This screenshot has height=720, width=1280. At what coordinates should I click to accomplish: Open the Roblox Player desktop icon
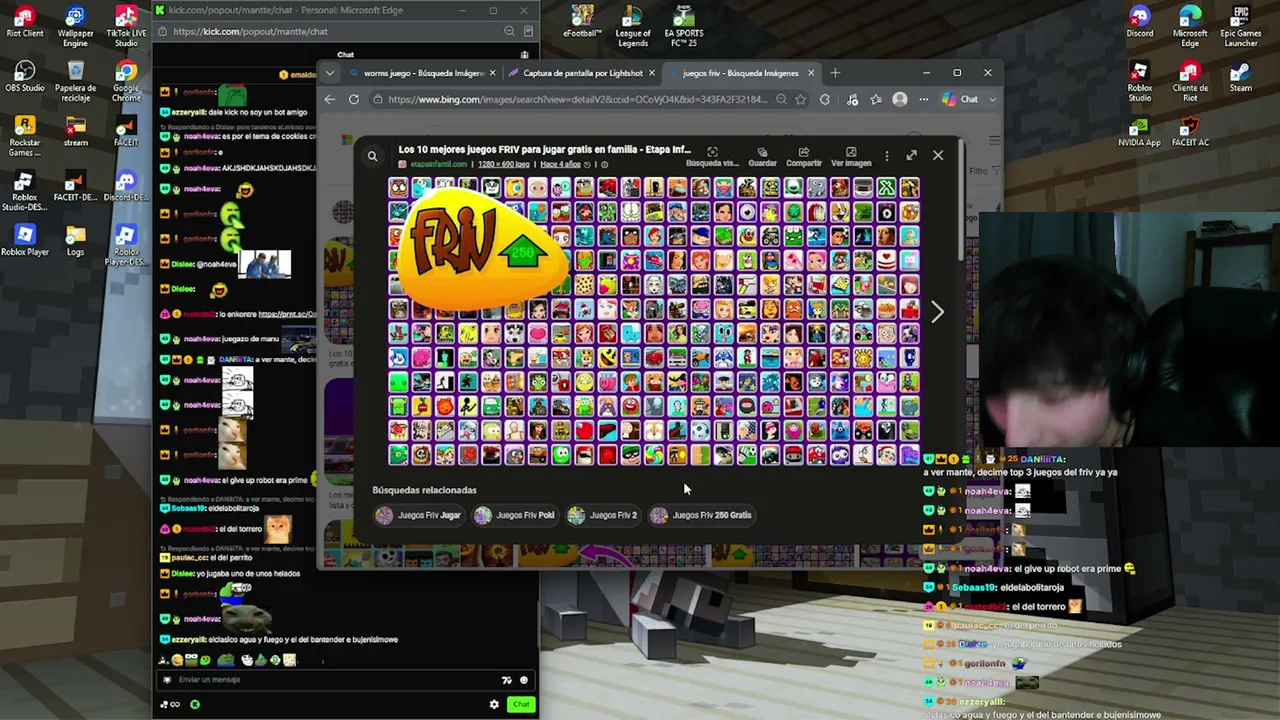[x=25, y=241]
